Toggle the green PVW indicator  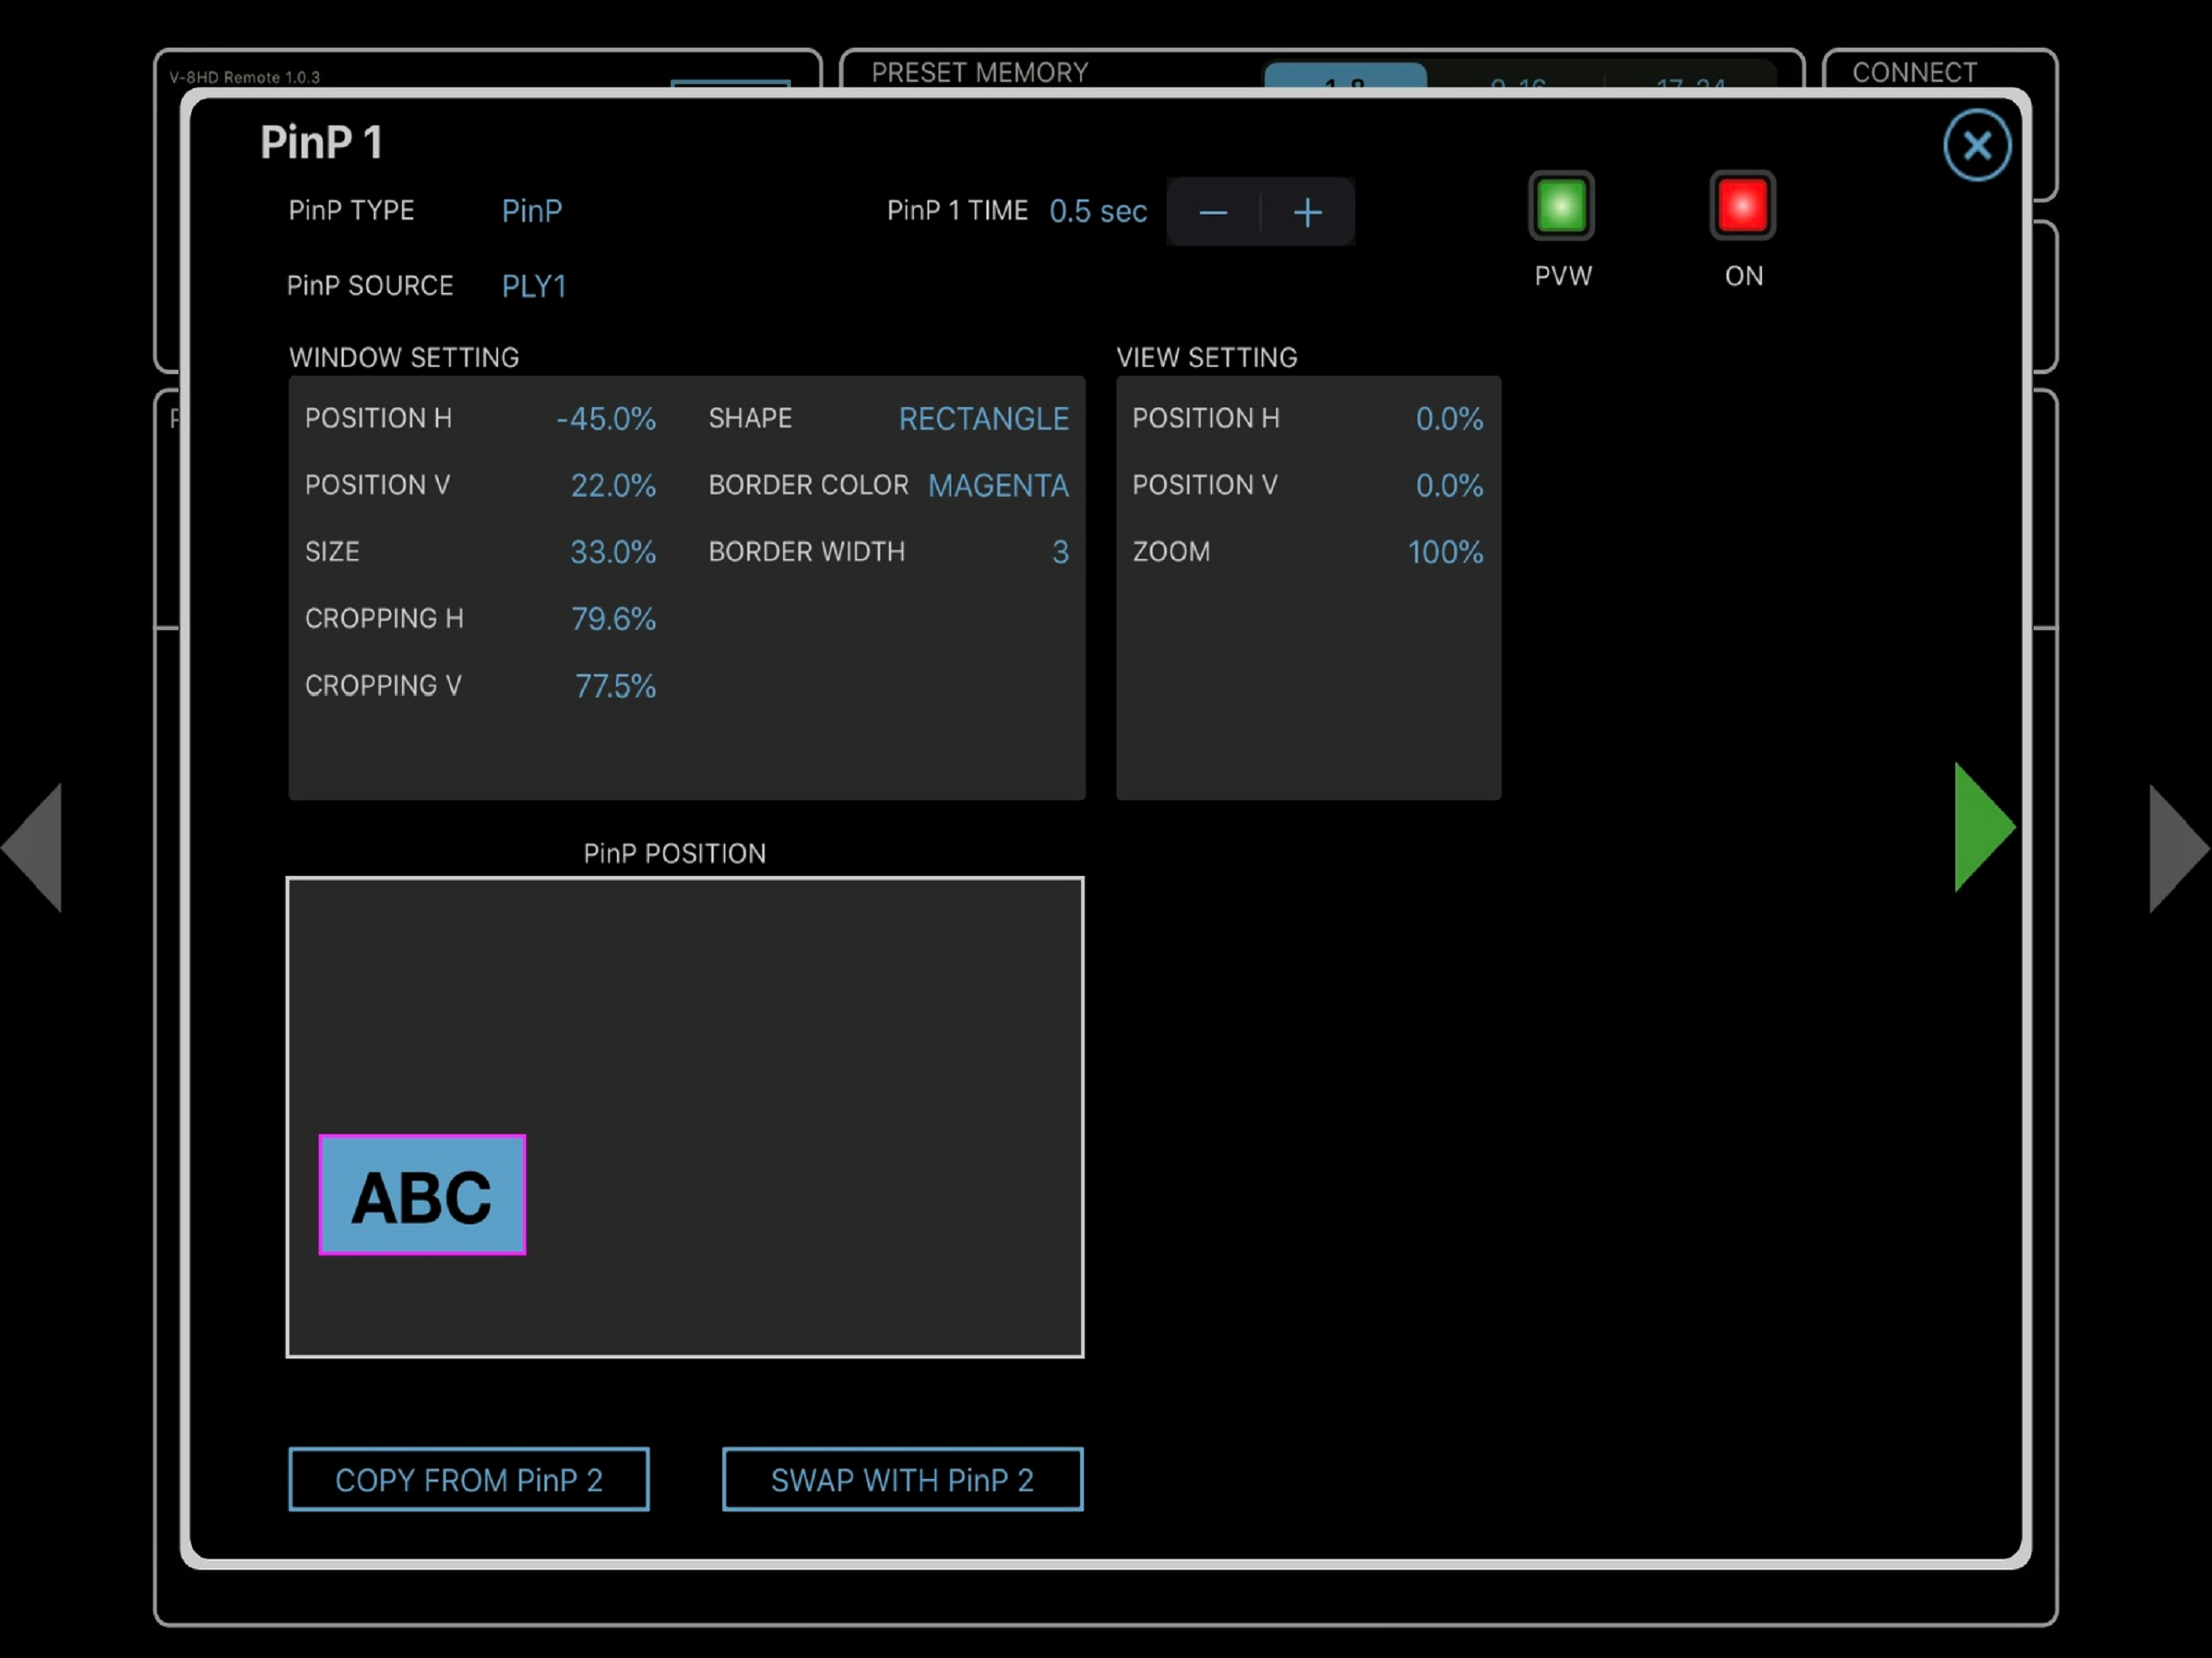[1562, 207]
